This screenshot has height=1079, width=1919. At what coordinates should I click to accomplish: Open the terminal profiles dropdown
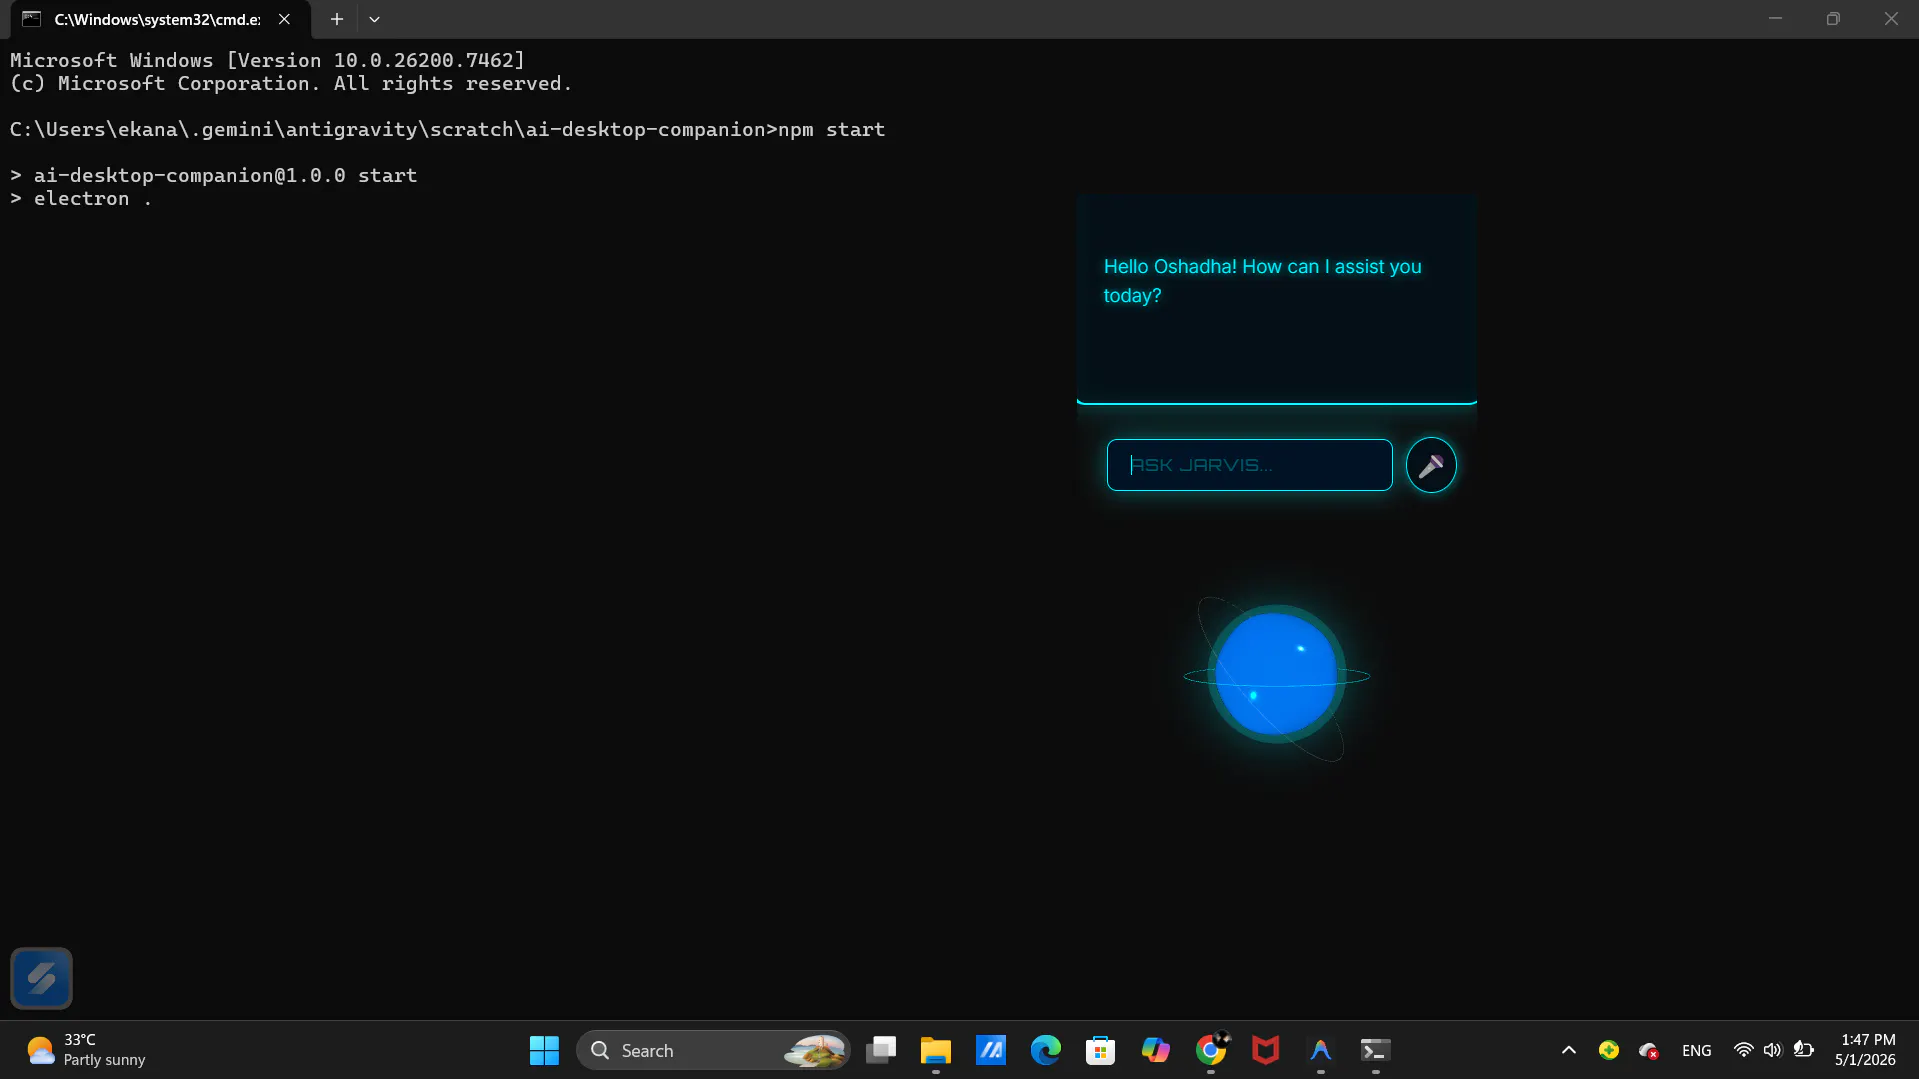tap(374, 19)
